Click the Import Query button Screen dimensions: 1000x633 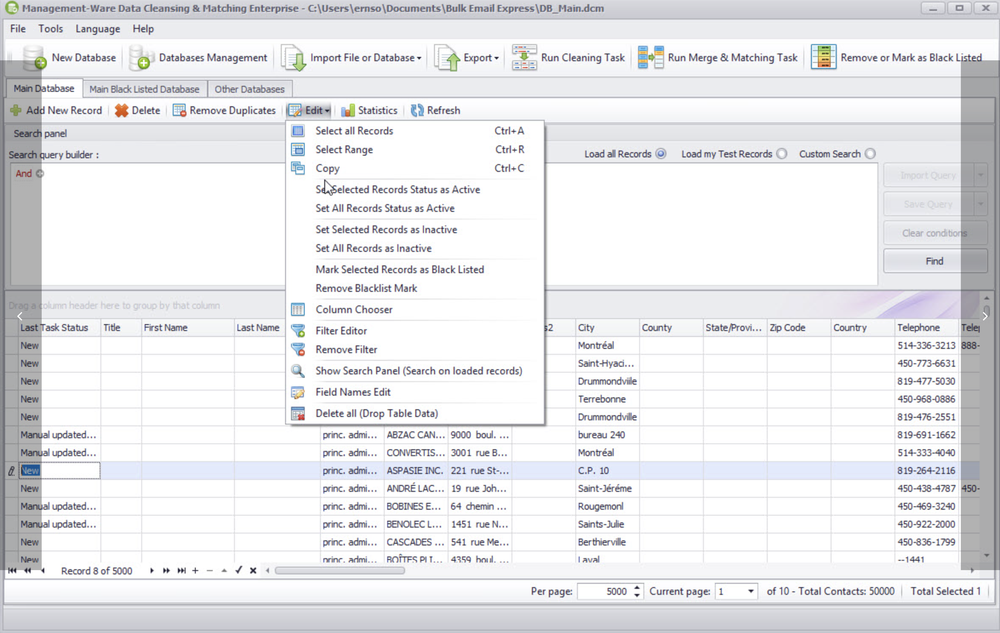pos(928,175)
